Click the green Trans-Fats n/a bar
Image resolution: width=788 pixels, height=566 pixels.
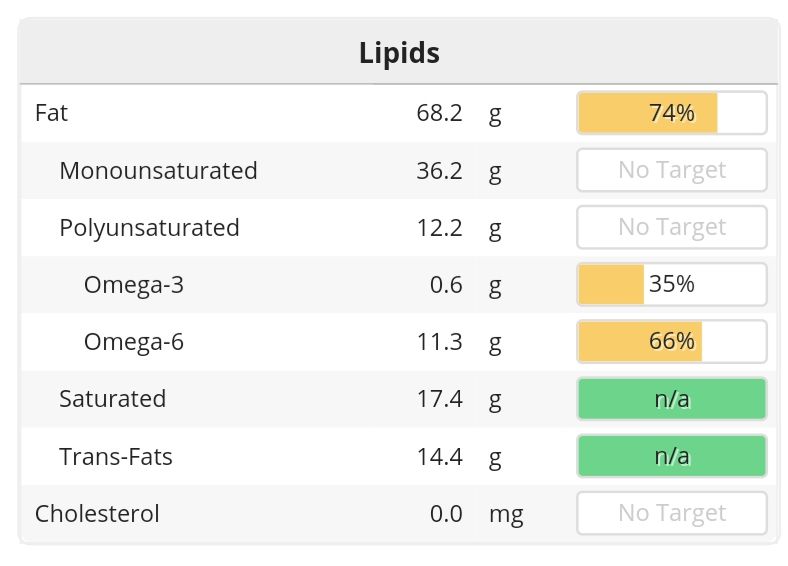click(671, 457)
